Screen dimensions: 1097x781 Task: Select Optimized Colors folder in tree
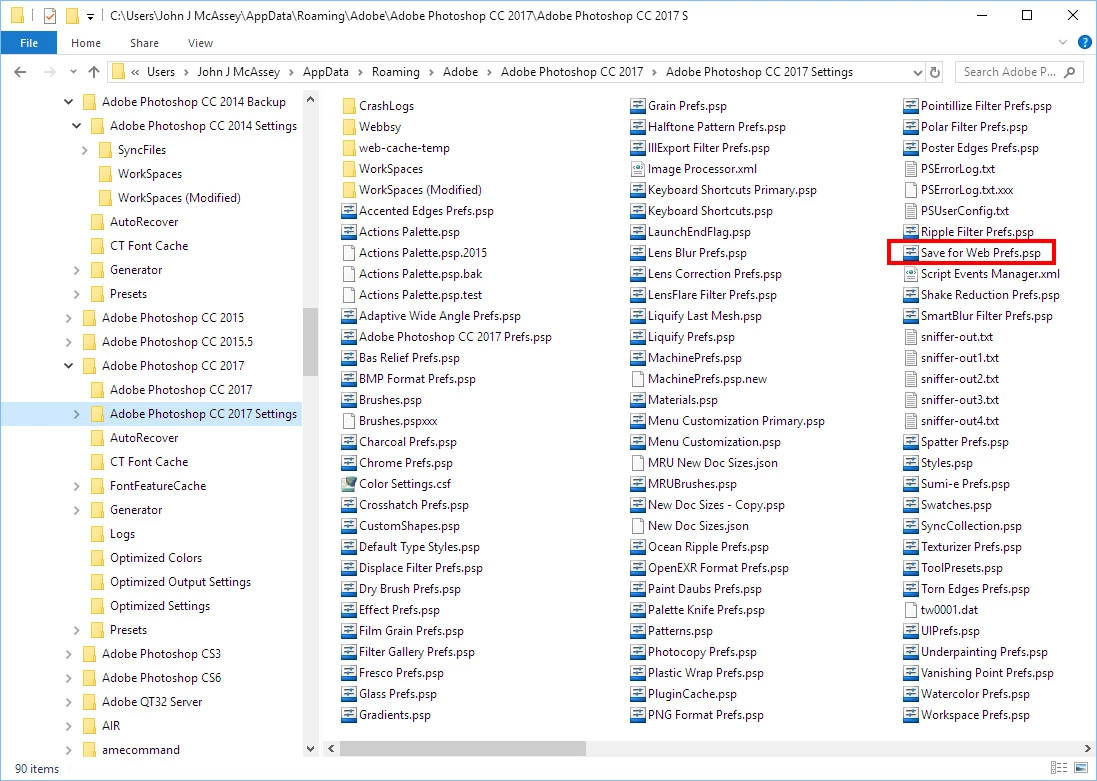pos(155,558)
